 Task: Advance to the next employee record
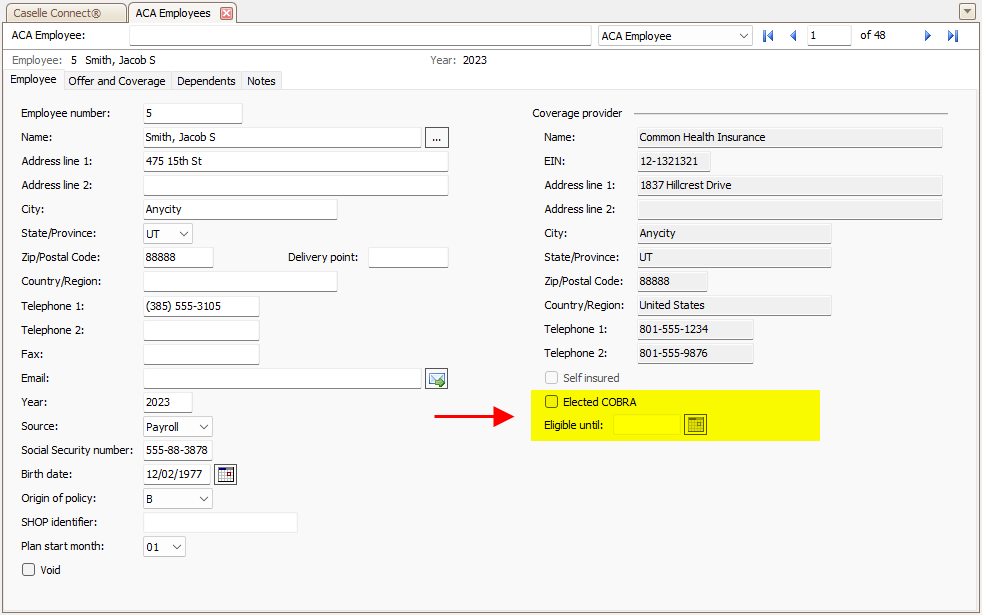[x=928, y=36]
